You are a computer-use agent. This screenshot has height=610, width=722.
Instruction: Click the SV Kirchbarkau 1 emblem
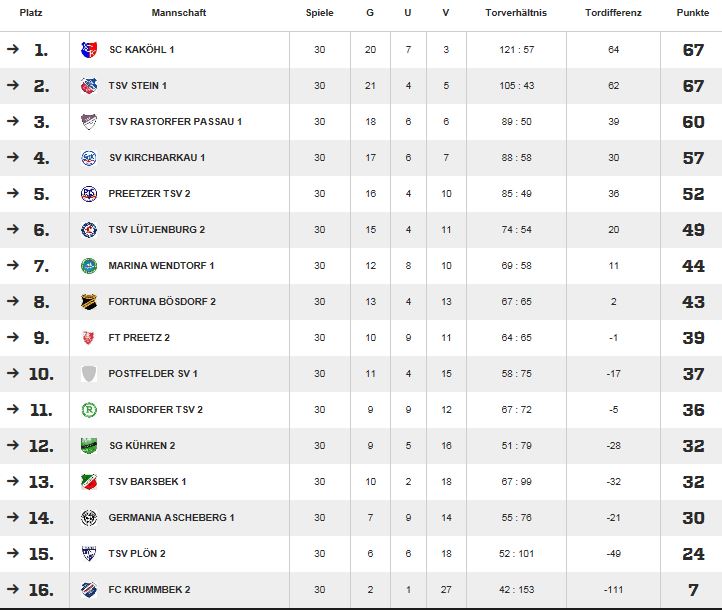(89, 157)
